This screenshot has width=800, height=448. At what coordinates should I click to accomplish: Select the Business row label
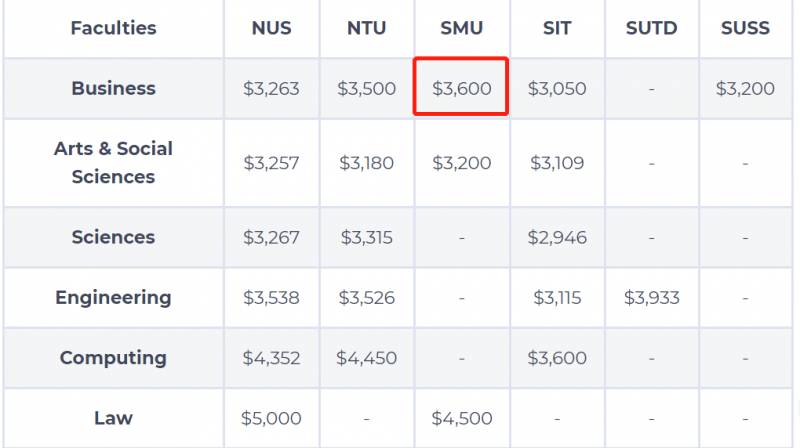pyautogui.click(x=113, y=88)
